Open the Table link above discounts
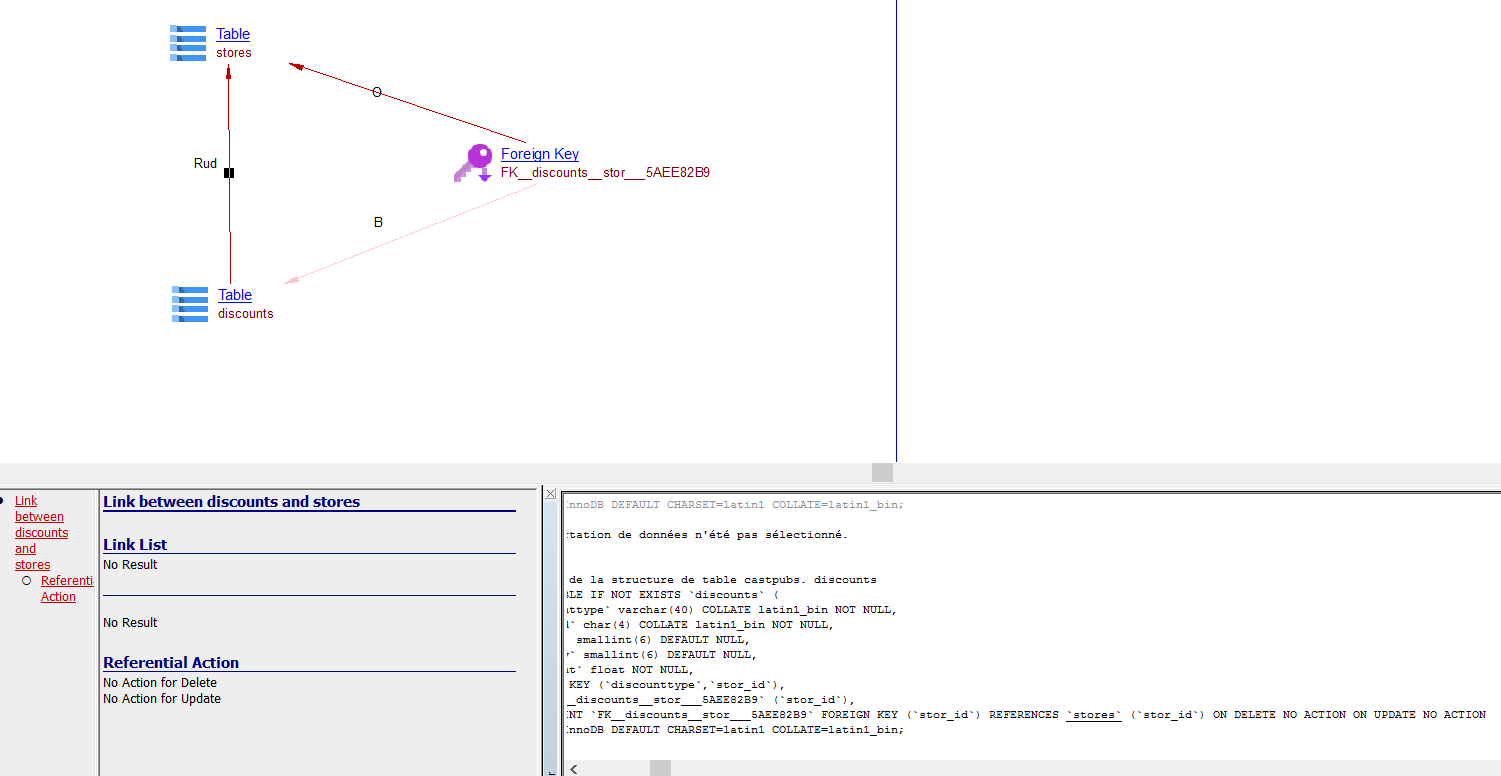The image size is (1501, 776). tap(235, 295)
